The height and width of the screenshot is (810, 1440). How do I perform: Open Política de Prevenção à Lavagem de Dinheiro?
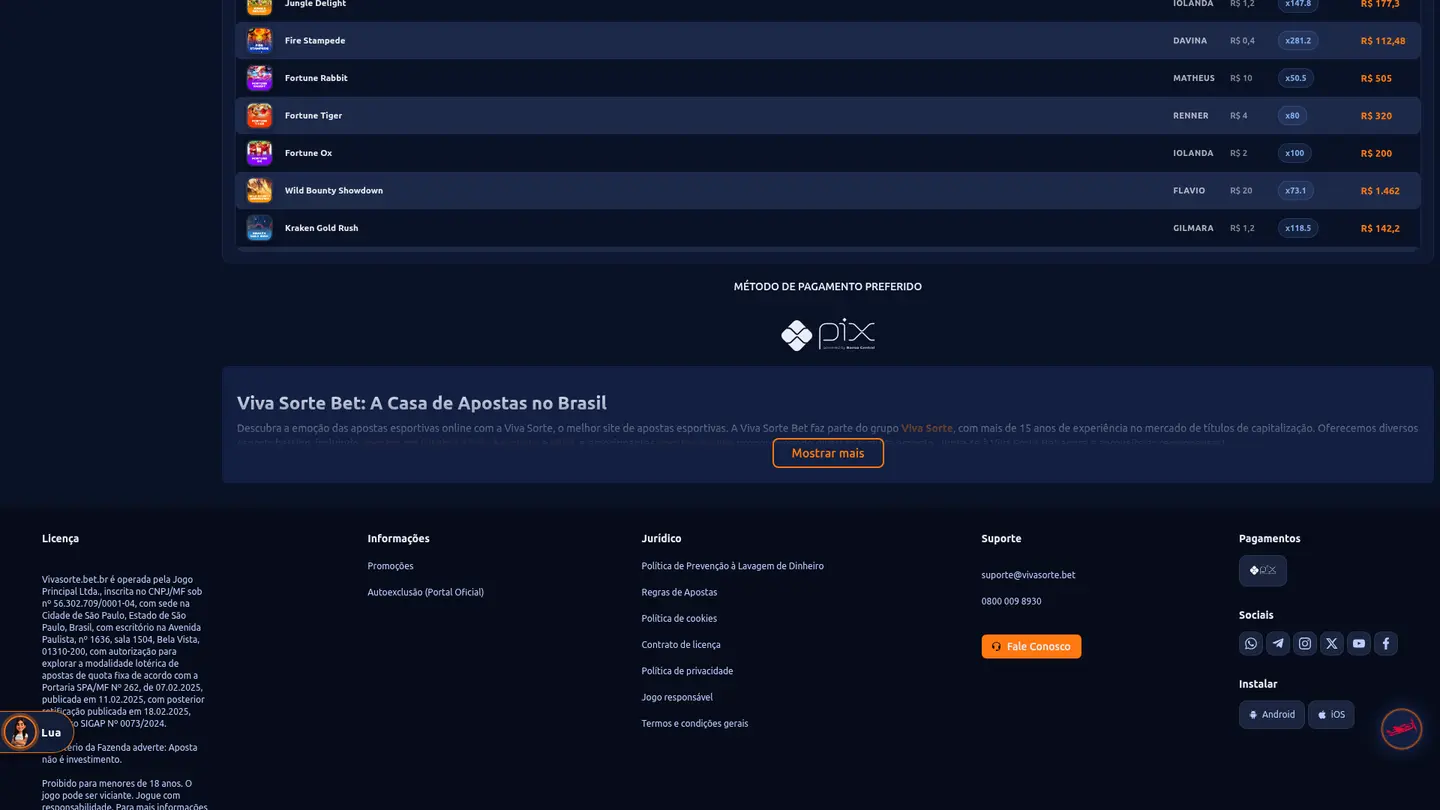(x=733, y=566)
